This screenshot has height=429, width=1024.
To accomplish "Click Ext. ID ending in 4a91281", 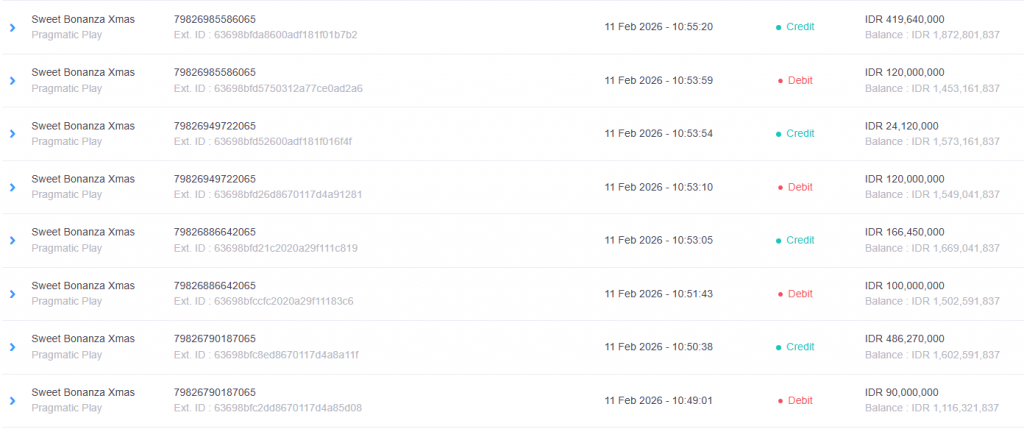I will [x=268, y=195].
